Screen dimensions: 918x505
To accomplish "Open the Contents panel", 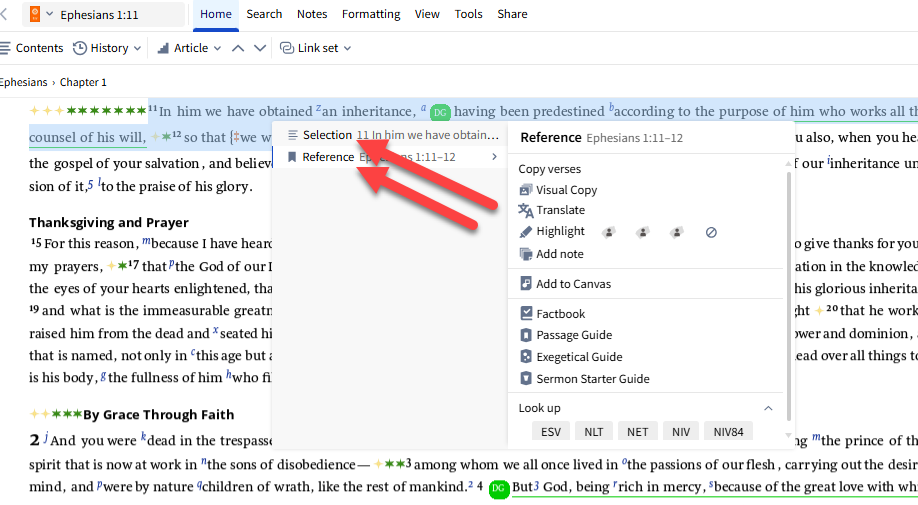I will 32,48.
